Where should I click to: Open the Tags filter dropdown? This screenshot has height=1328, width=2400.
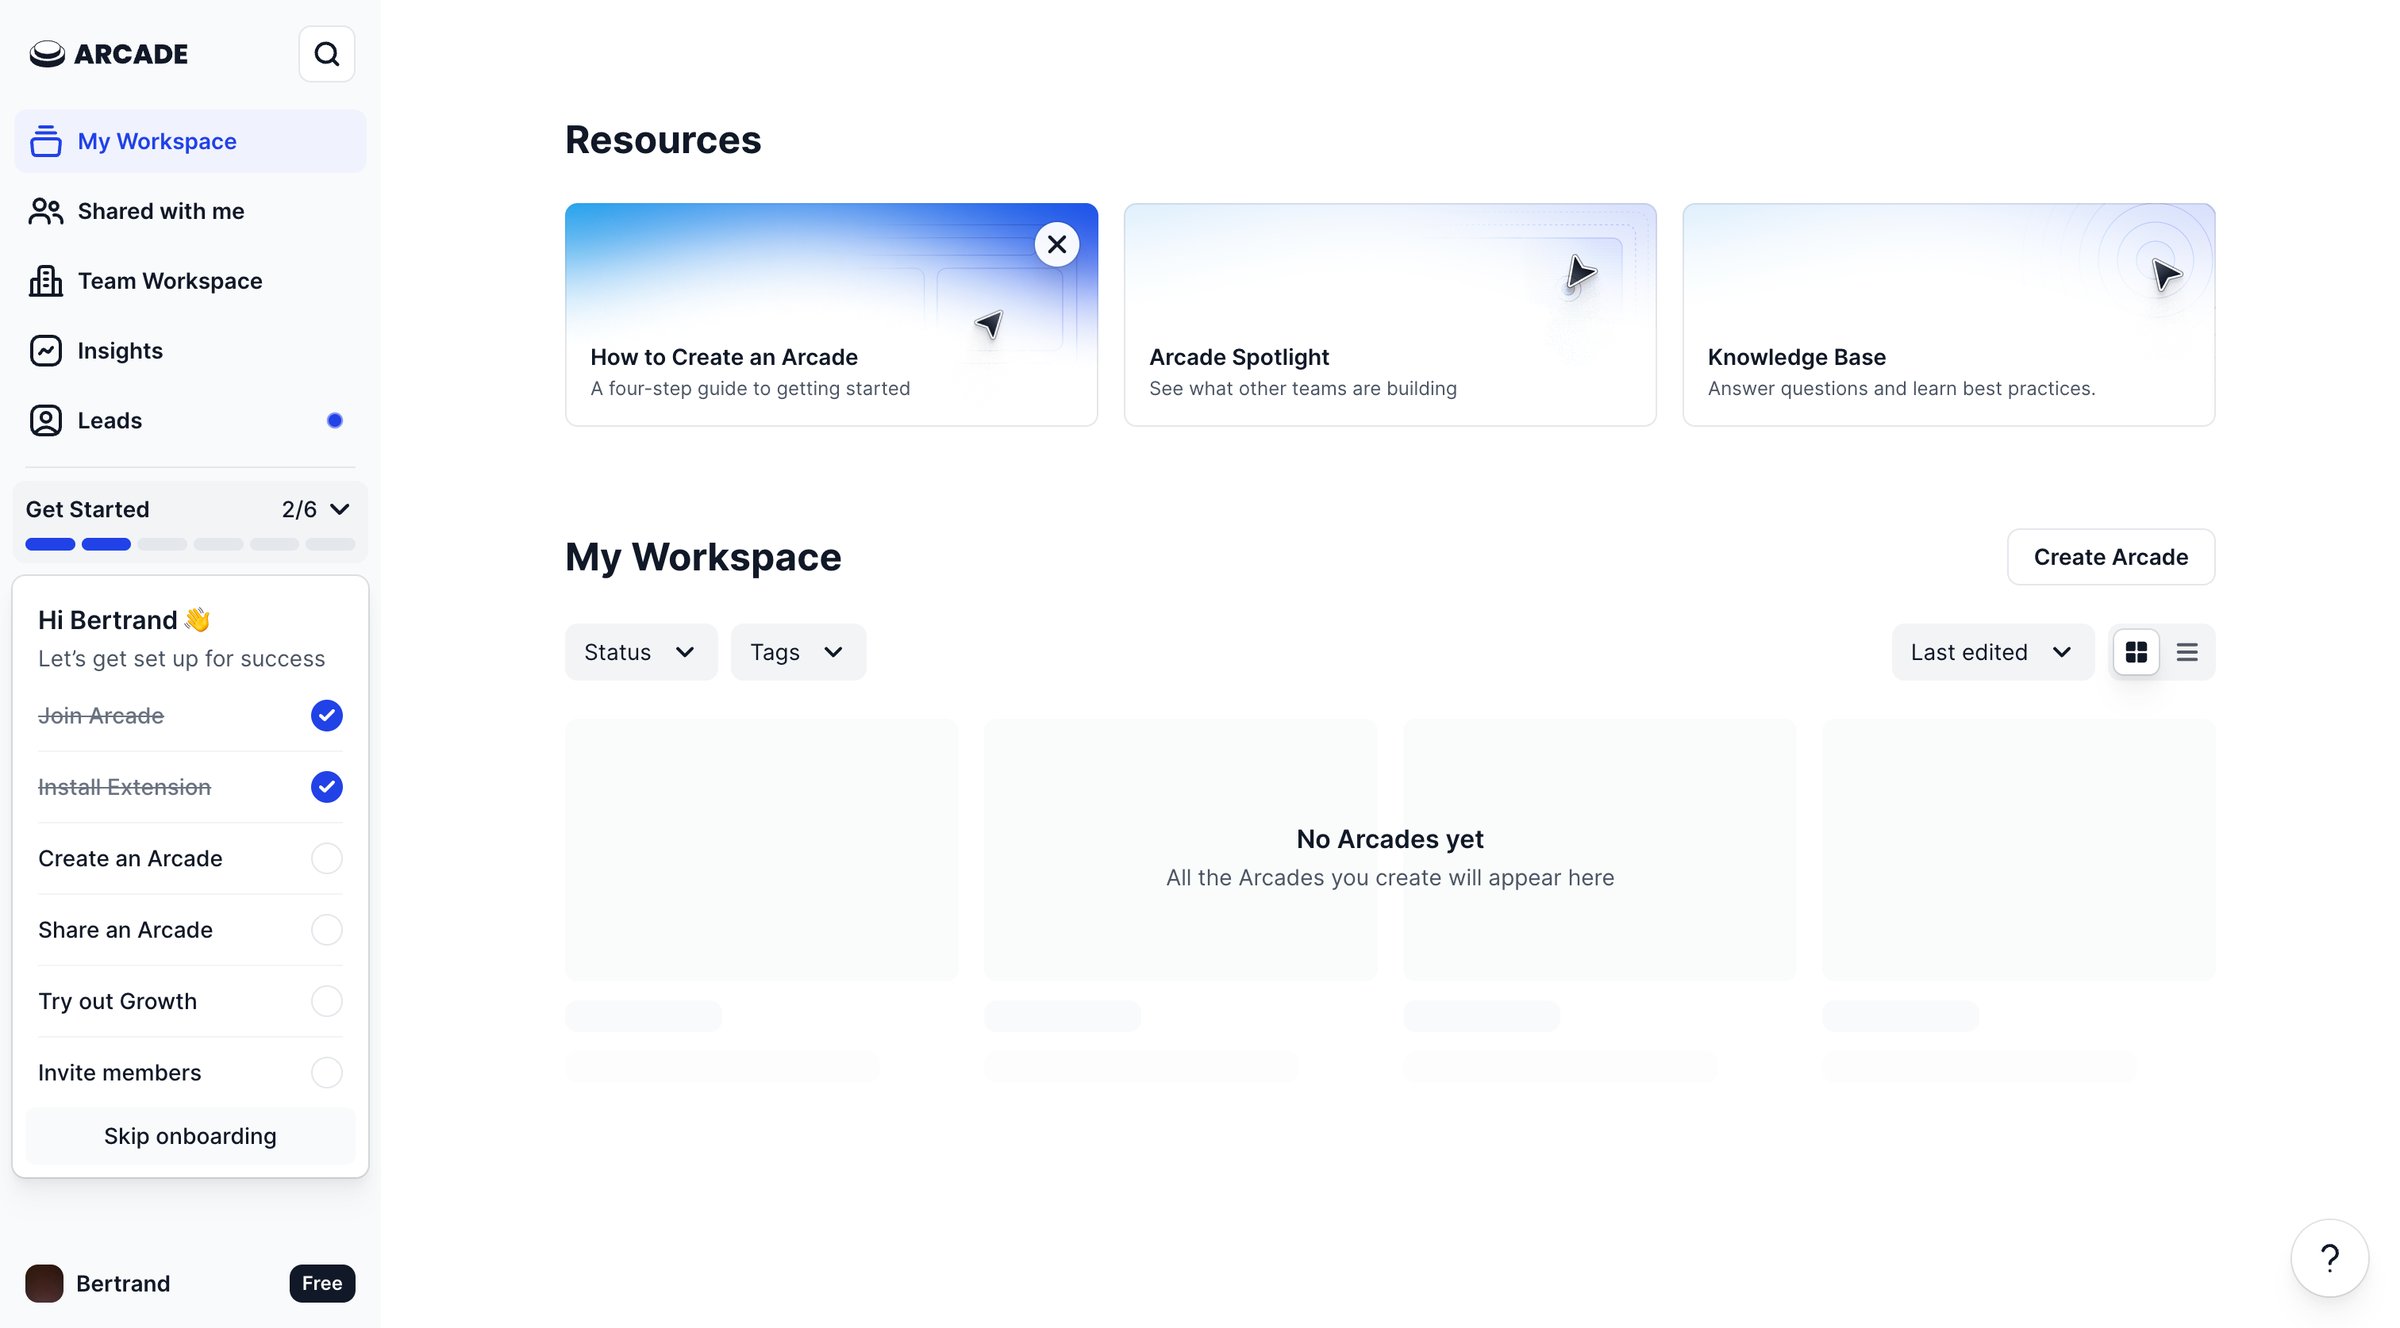(x=798, y=652)
